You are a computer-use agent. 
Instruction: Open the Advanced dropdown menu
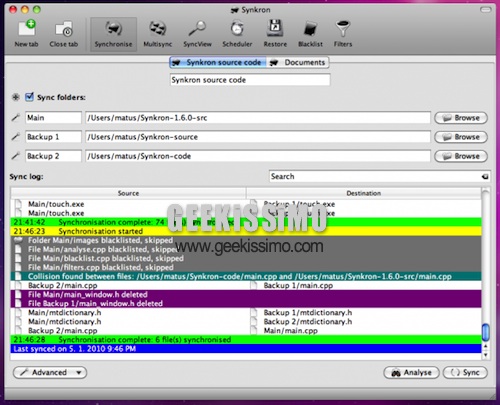pyautogui.click(x=50, y=372)
